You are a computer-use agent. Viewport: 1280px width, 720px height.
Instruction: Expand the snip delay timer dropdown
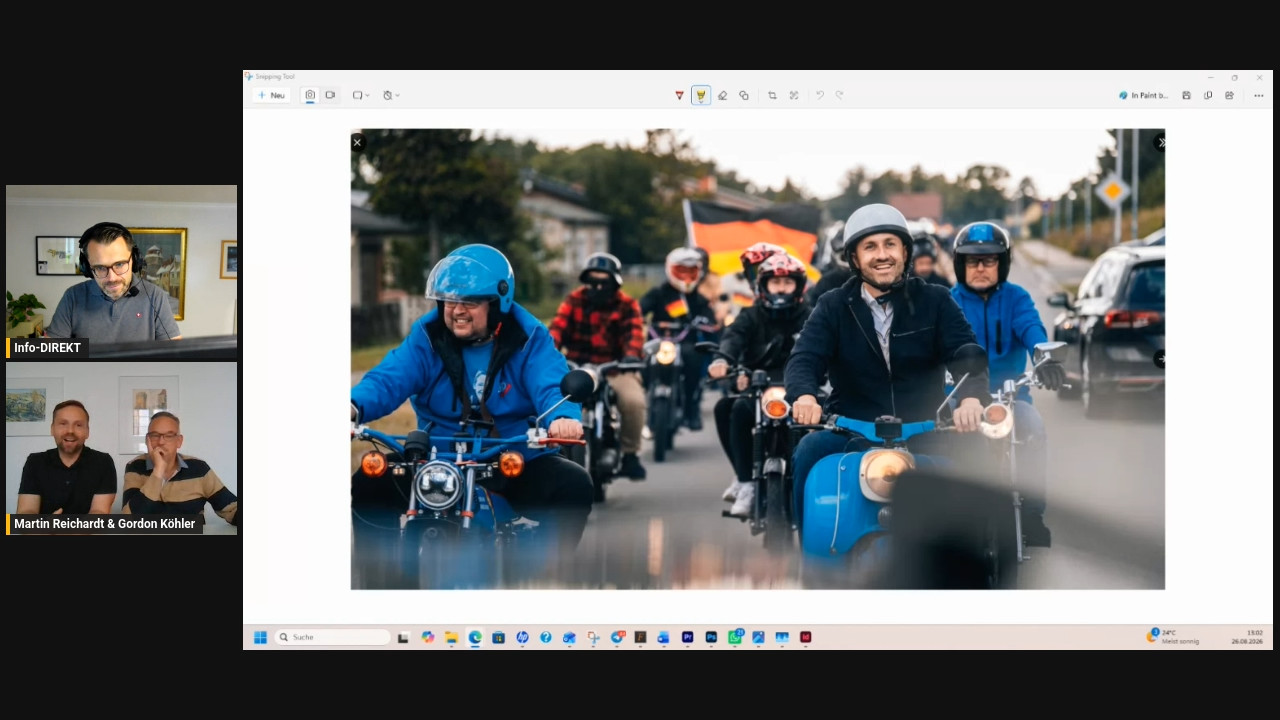click(391, 95)
